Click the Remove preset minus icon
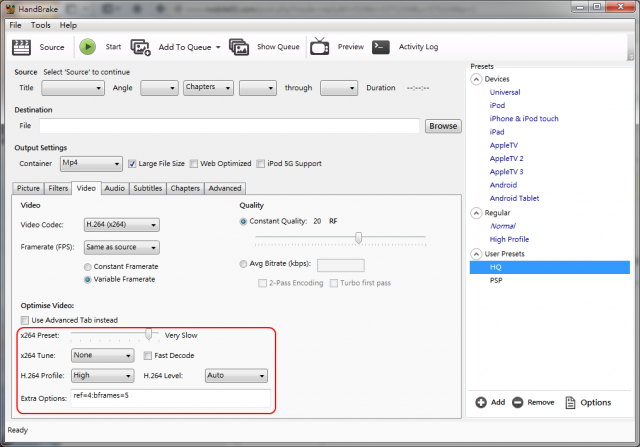This screenshot has width=640, height=447. tap(518, 403)
